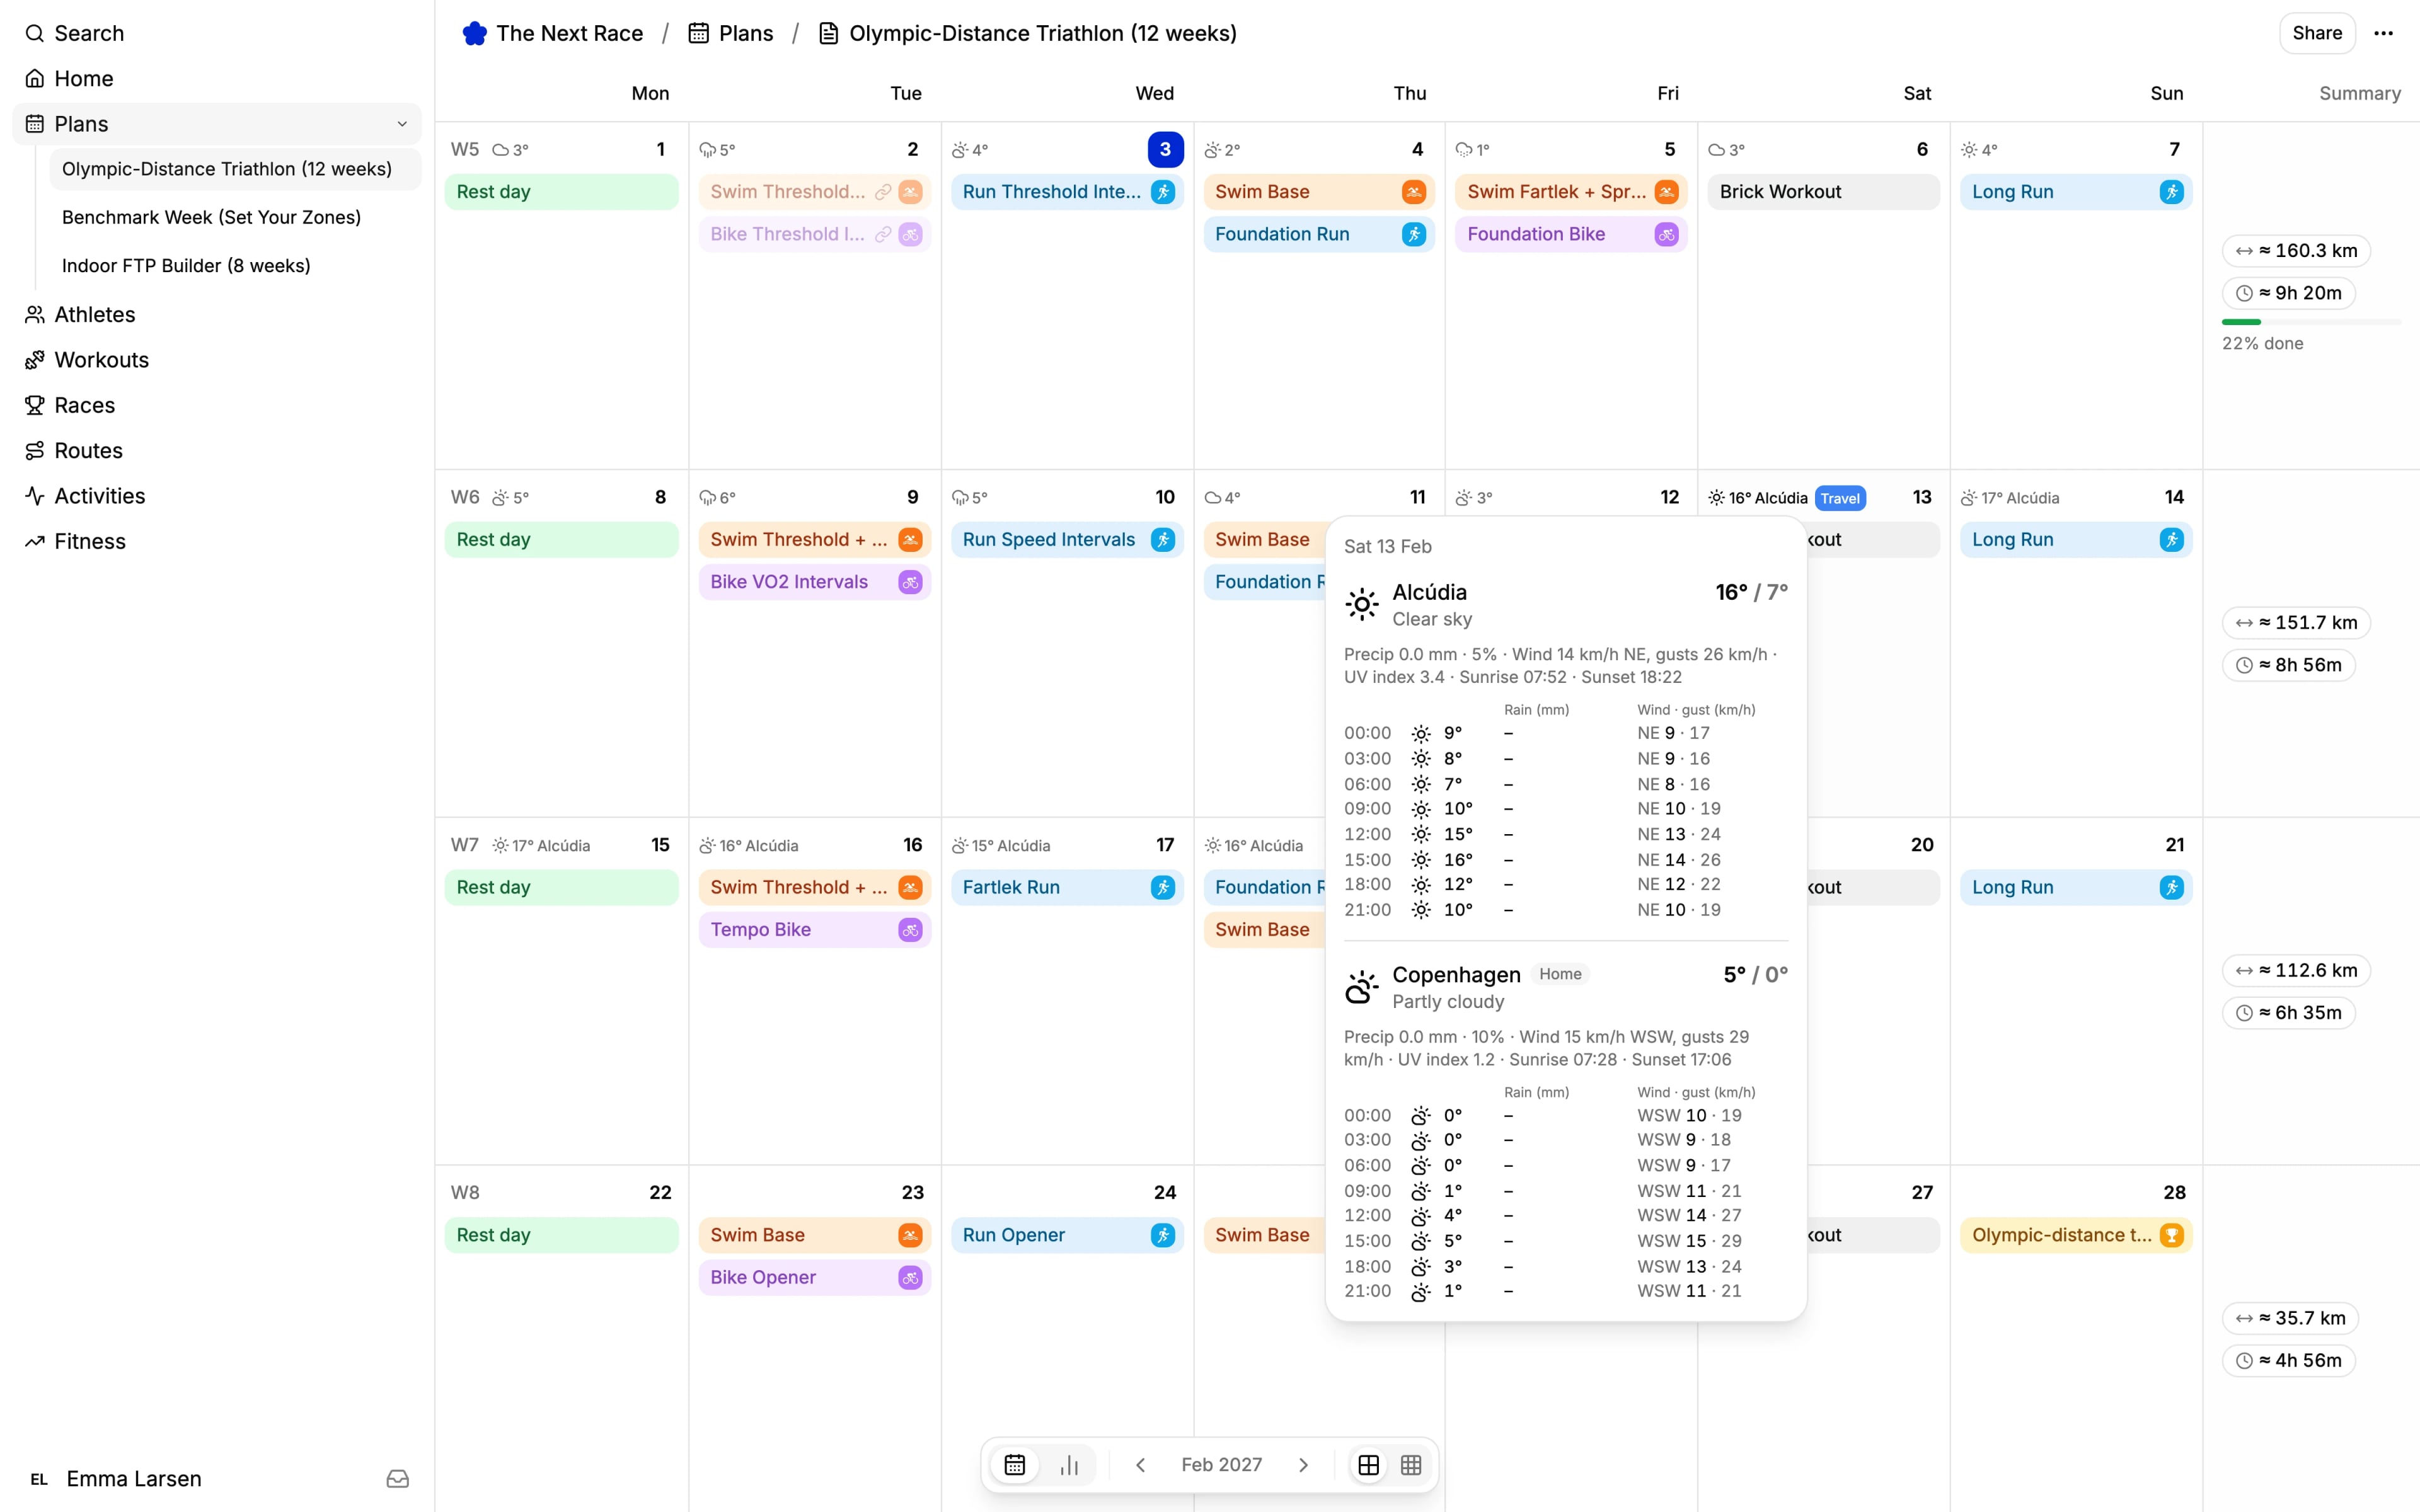Open the Workouts section
The height and width of the screenshot is (1512, 2420).
click(x=217, y=360)
